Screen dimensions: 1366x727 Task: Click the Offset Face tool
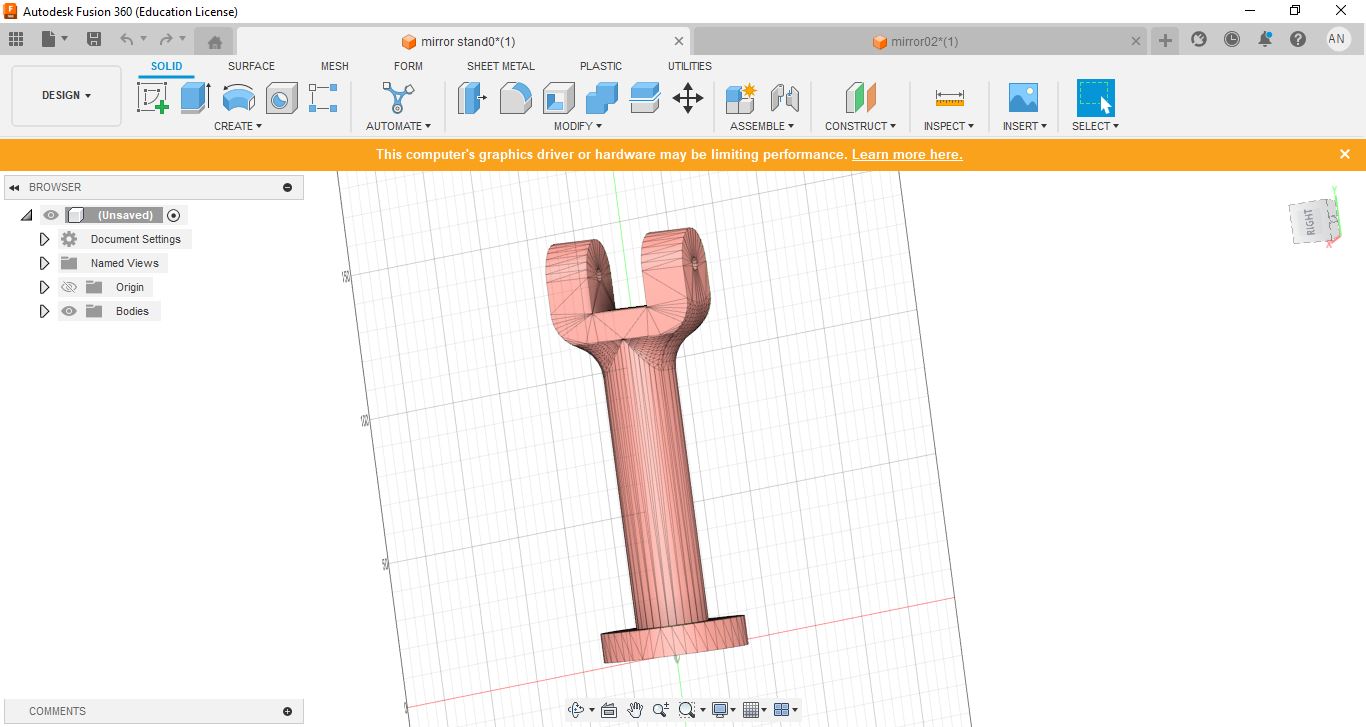[644, 98]
